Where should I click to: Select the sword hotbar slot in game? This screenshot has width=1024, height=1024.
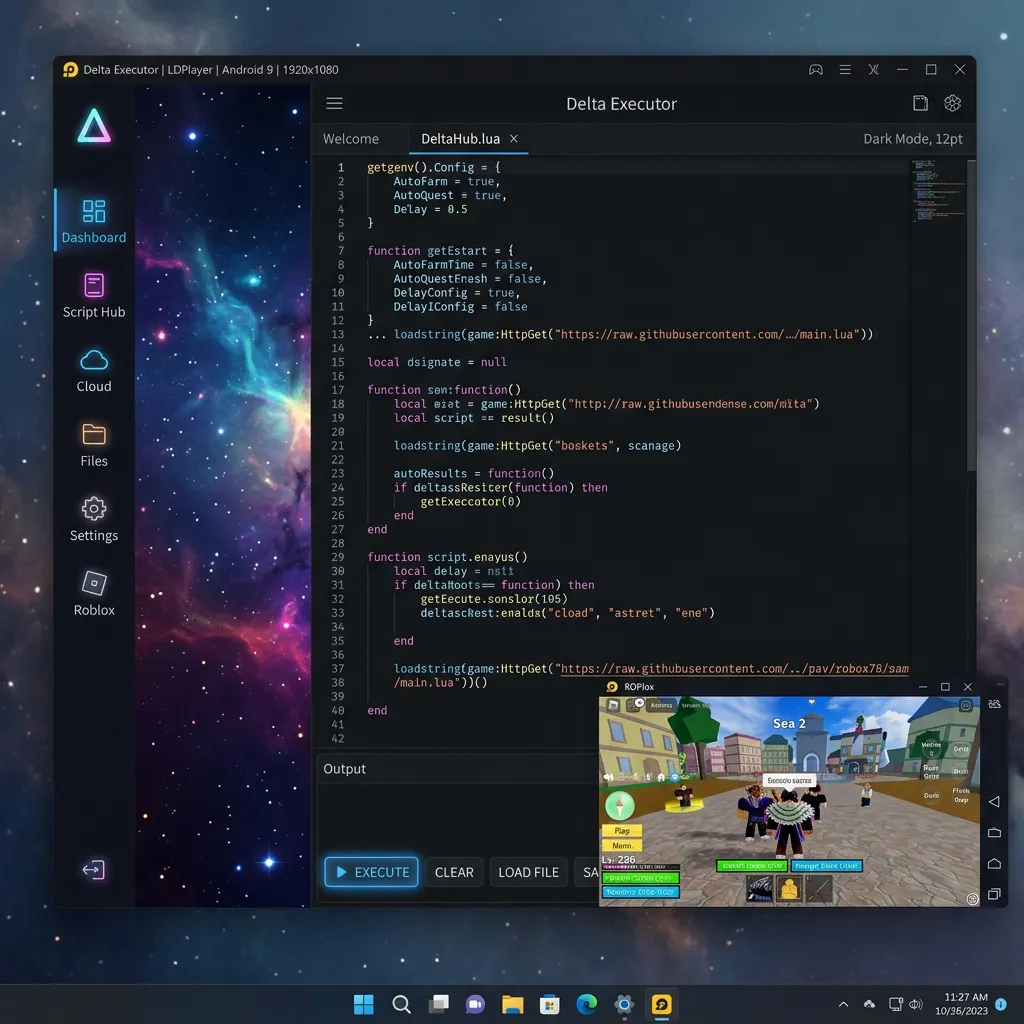point(819,889)
